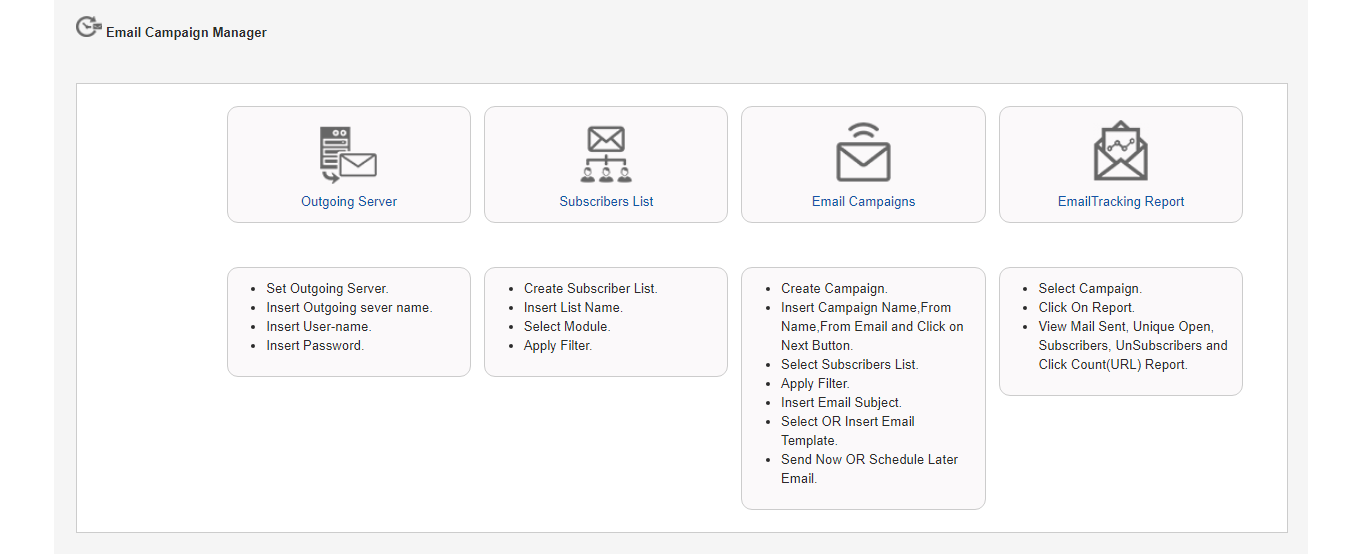Open the Outgoing Server text link
Viewport: 1360px width, 554px height.
(349, 201)
